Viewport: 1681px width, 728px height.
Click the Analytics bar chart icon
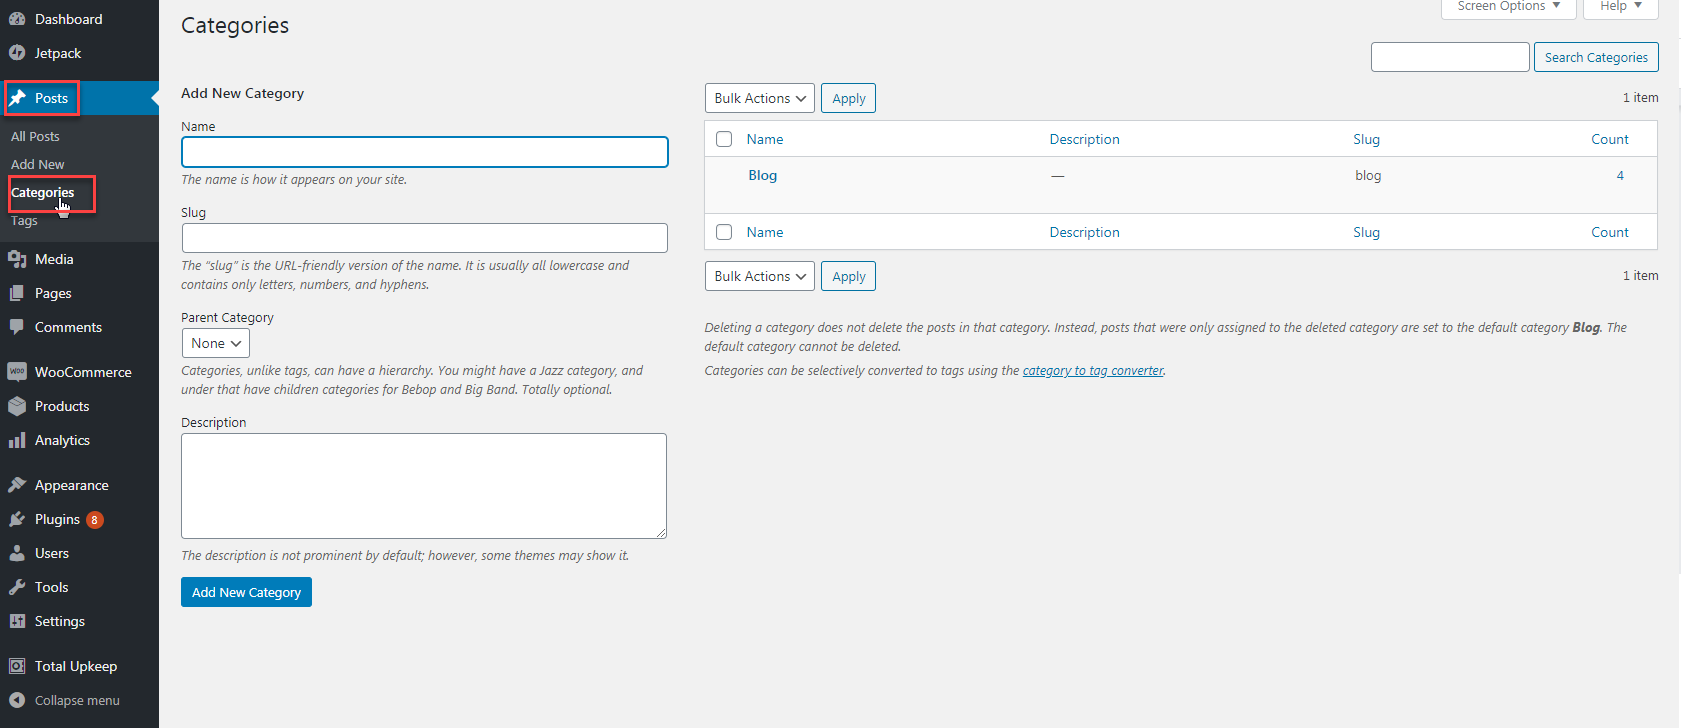click(17, 440)
